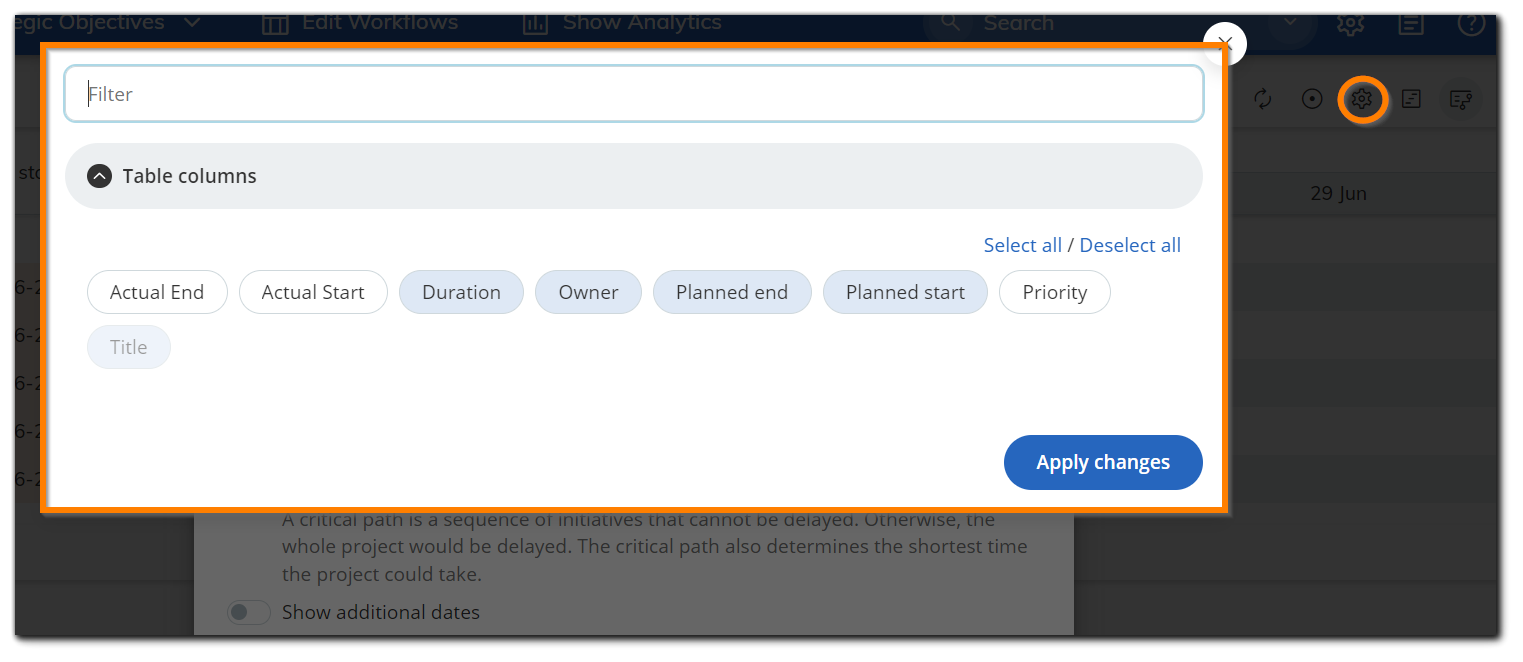Click the note icon right of highlighted gear

pos(1411,99)
